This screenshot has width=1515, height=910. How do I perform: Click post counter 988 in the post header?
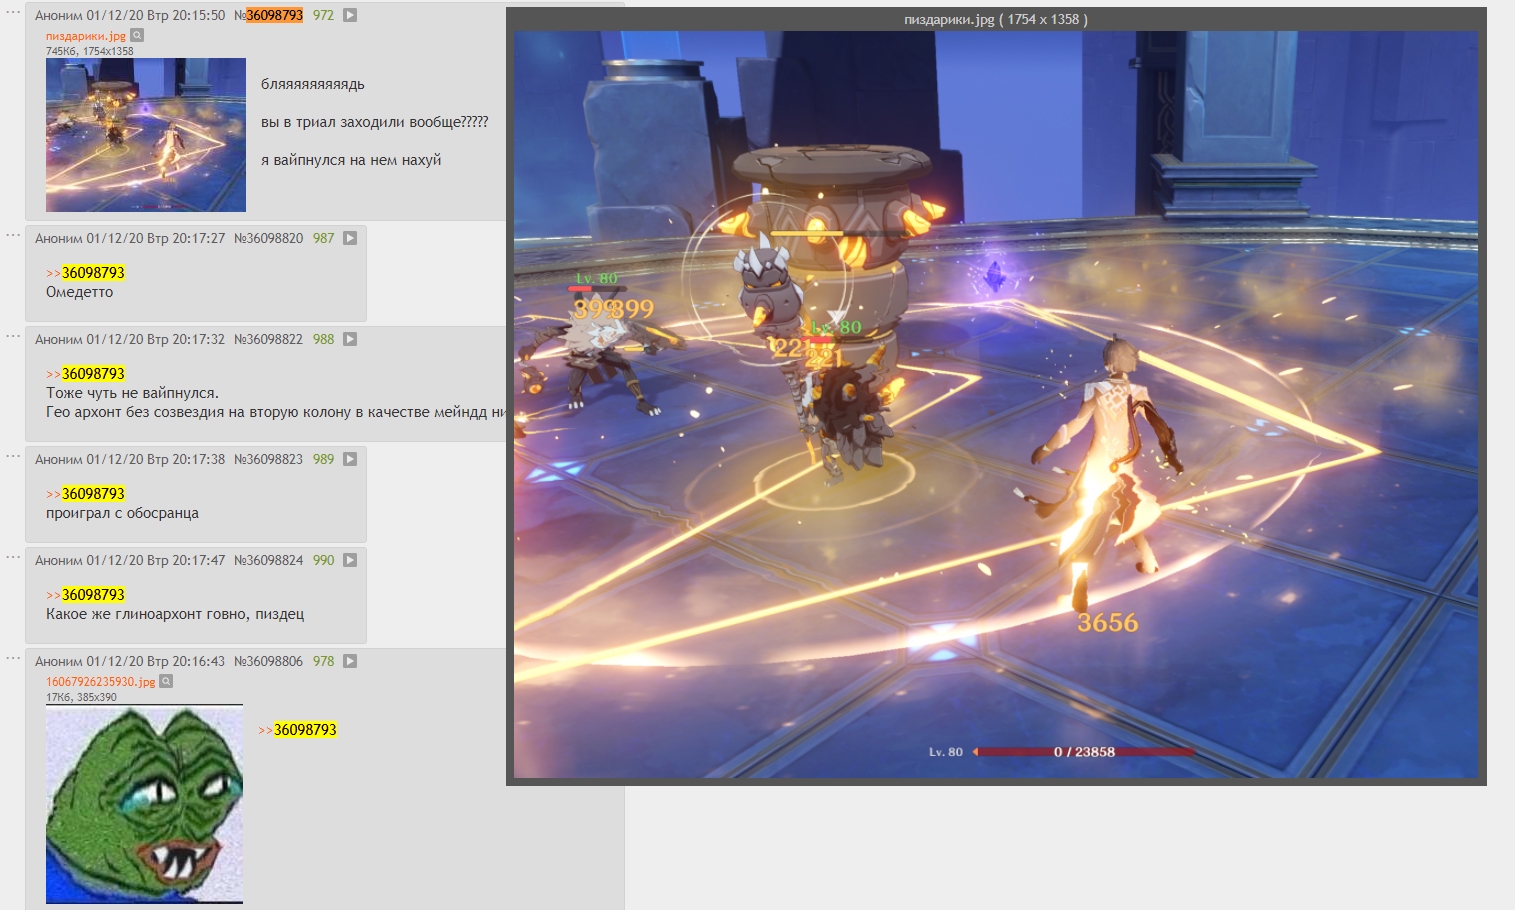pyautogui.click(x=323, y=339)
